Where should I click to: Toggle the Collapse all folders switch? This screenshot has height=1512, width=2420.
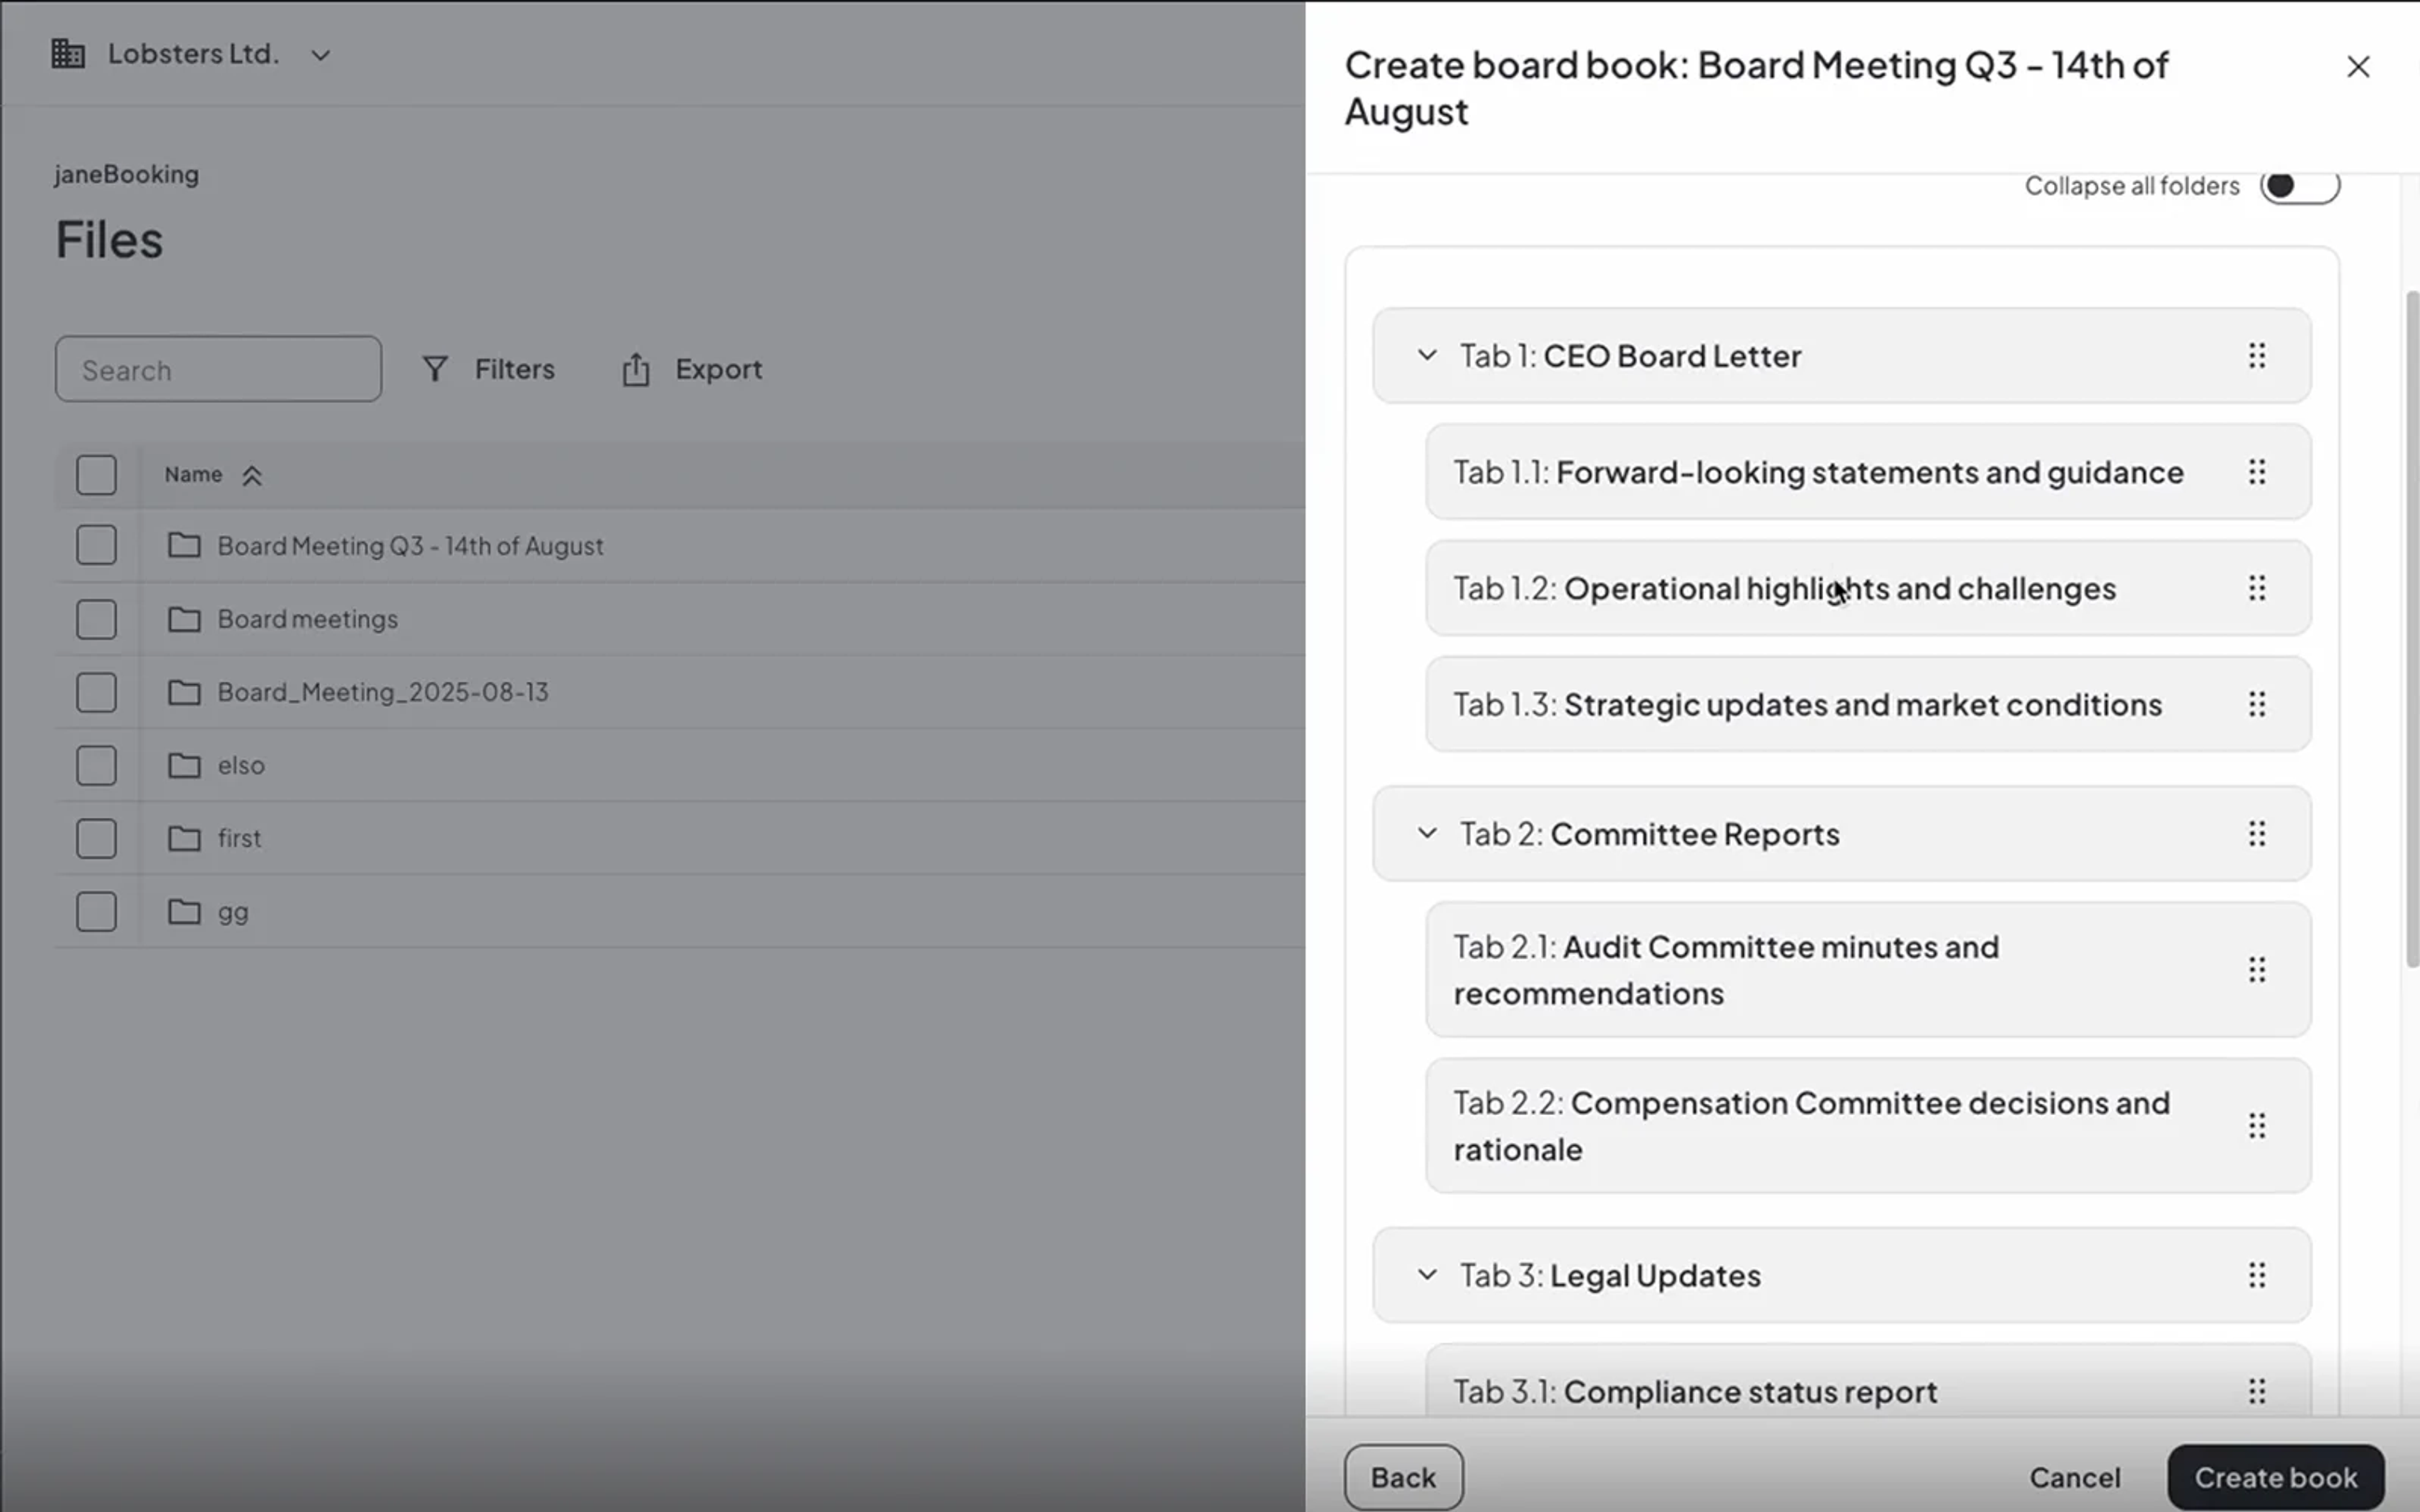[2299, 186]
